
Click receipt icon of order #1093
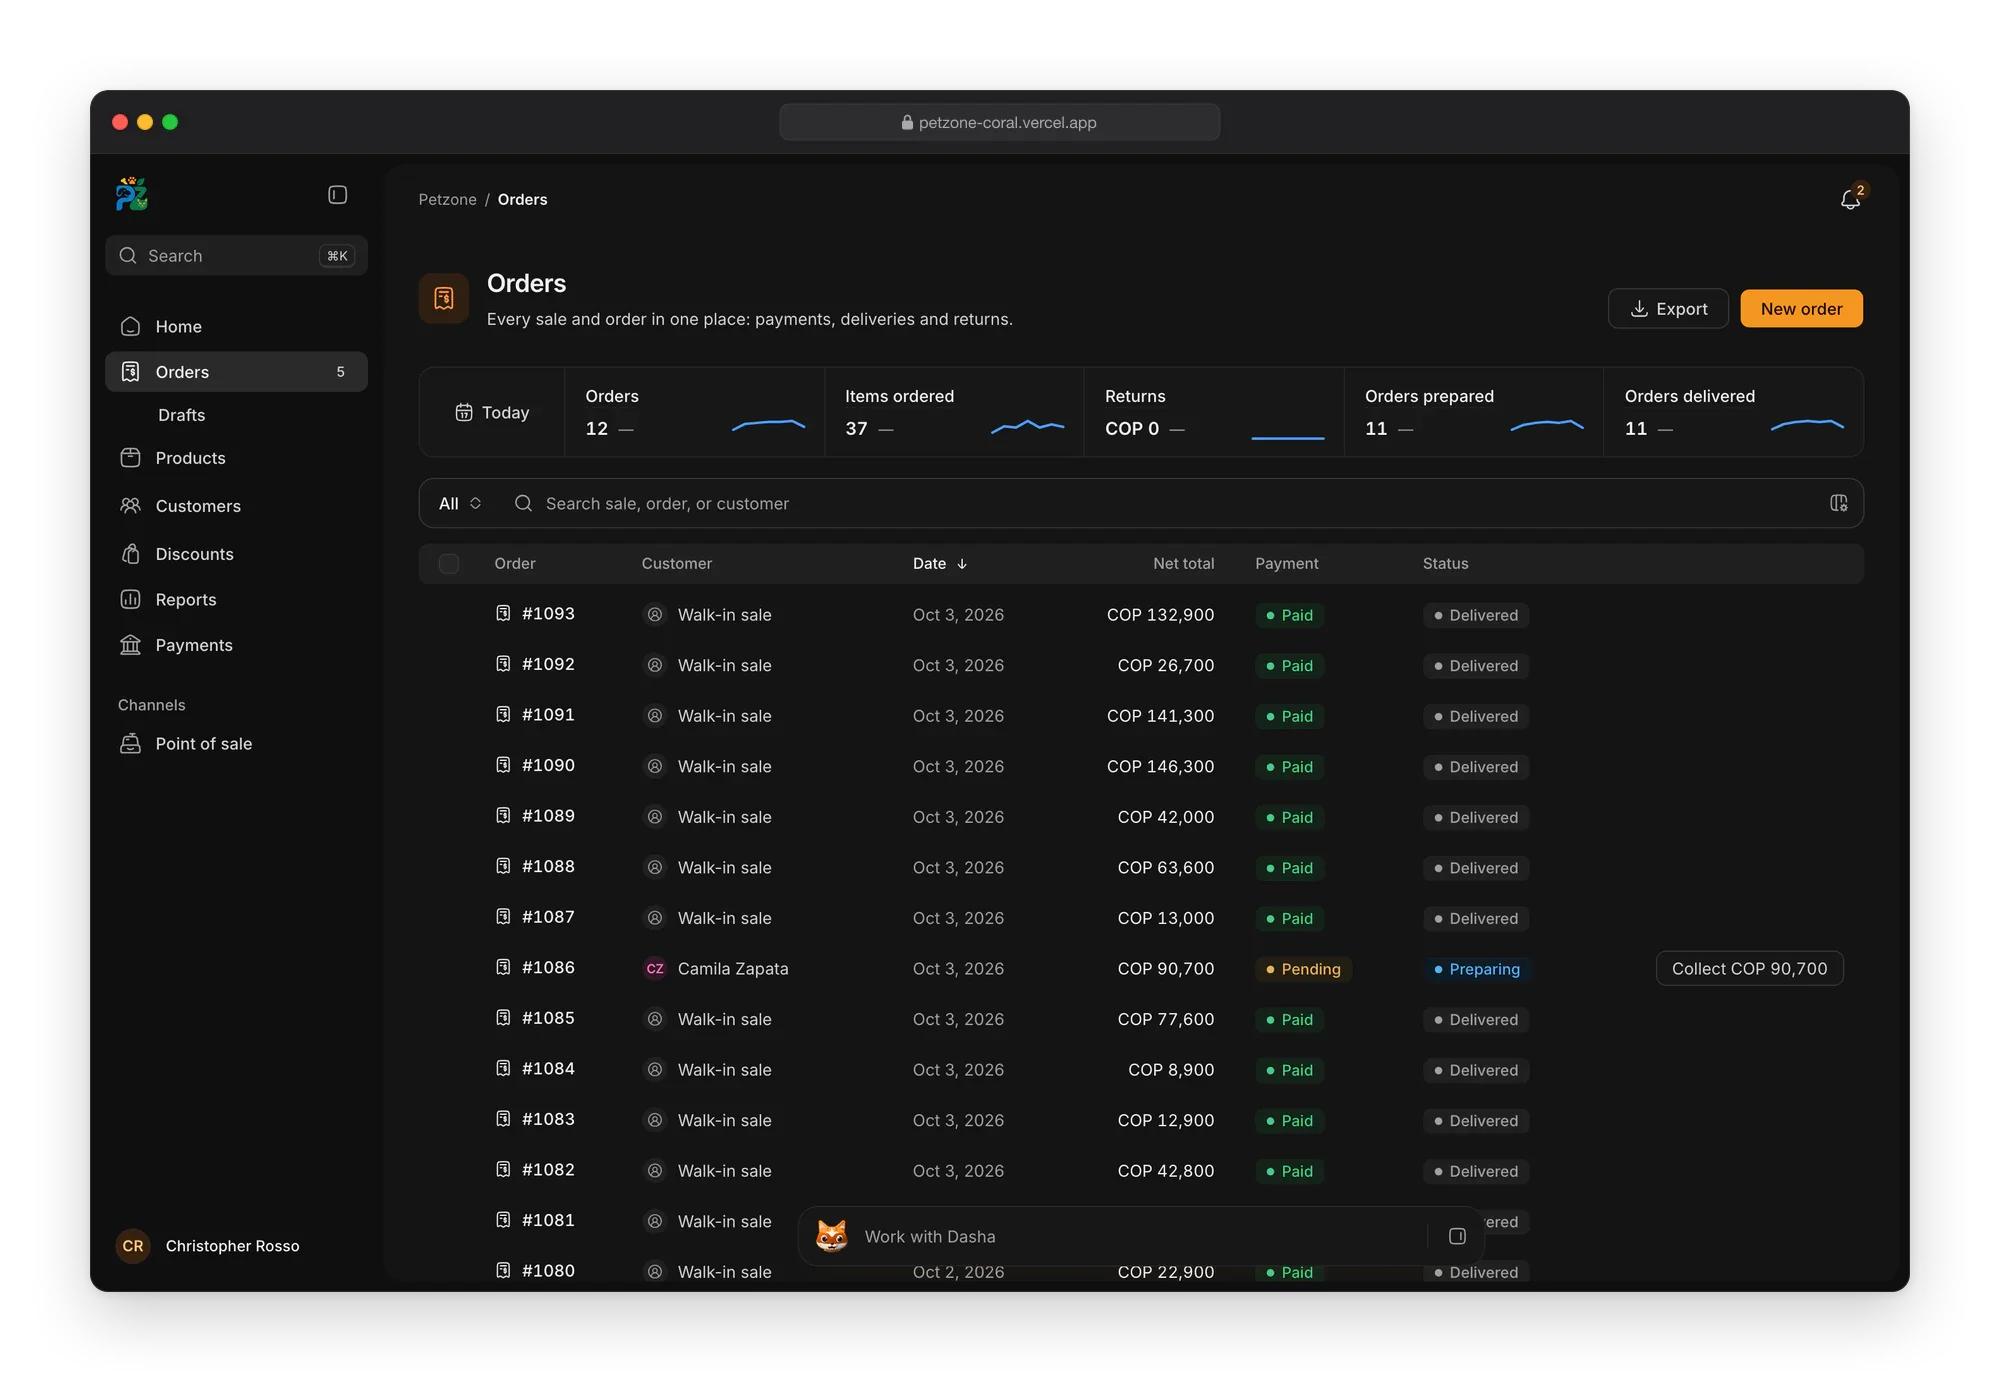pos(504,613)
